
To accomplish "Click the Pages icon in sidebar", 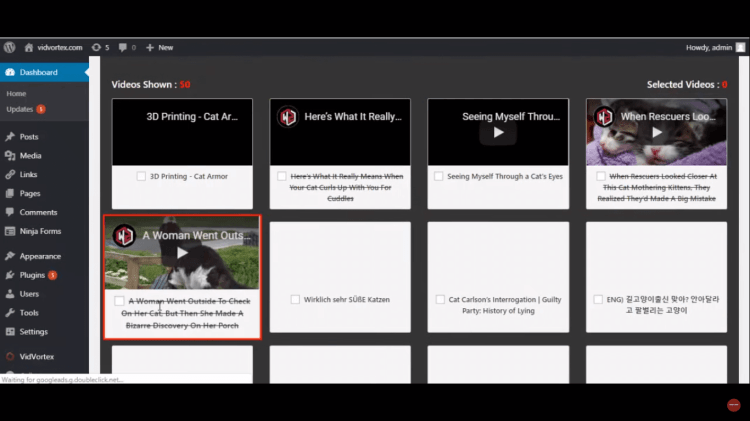I will [x=10, y=193].
